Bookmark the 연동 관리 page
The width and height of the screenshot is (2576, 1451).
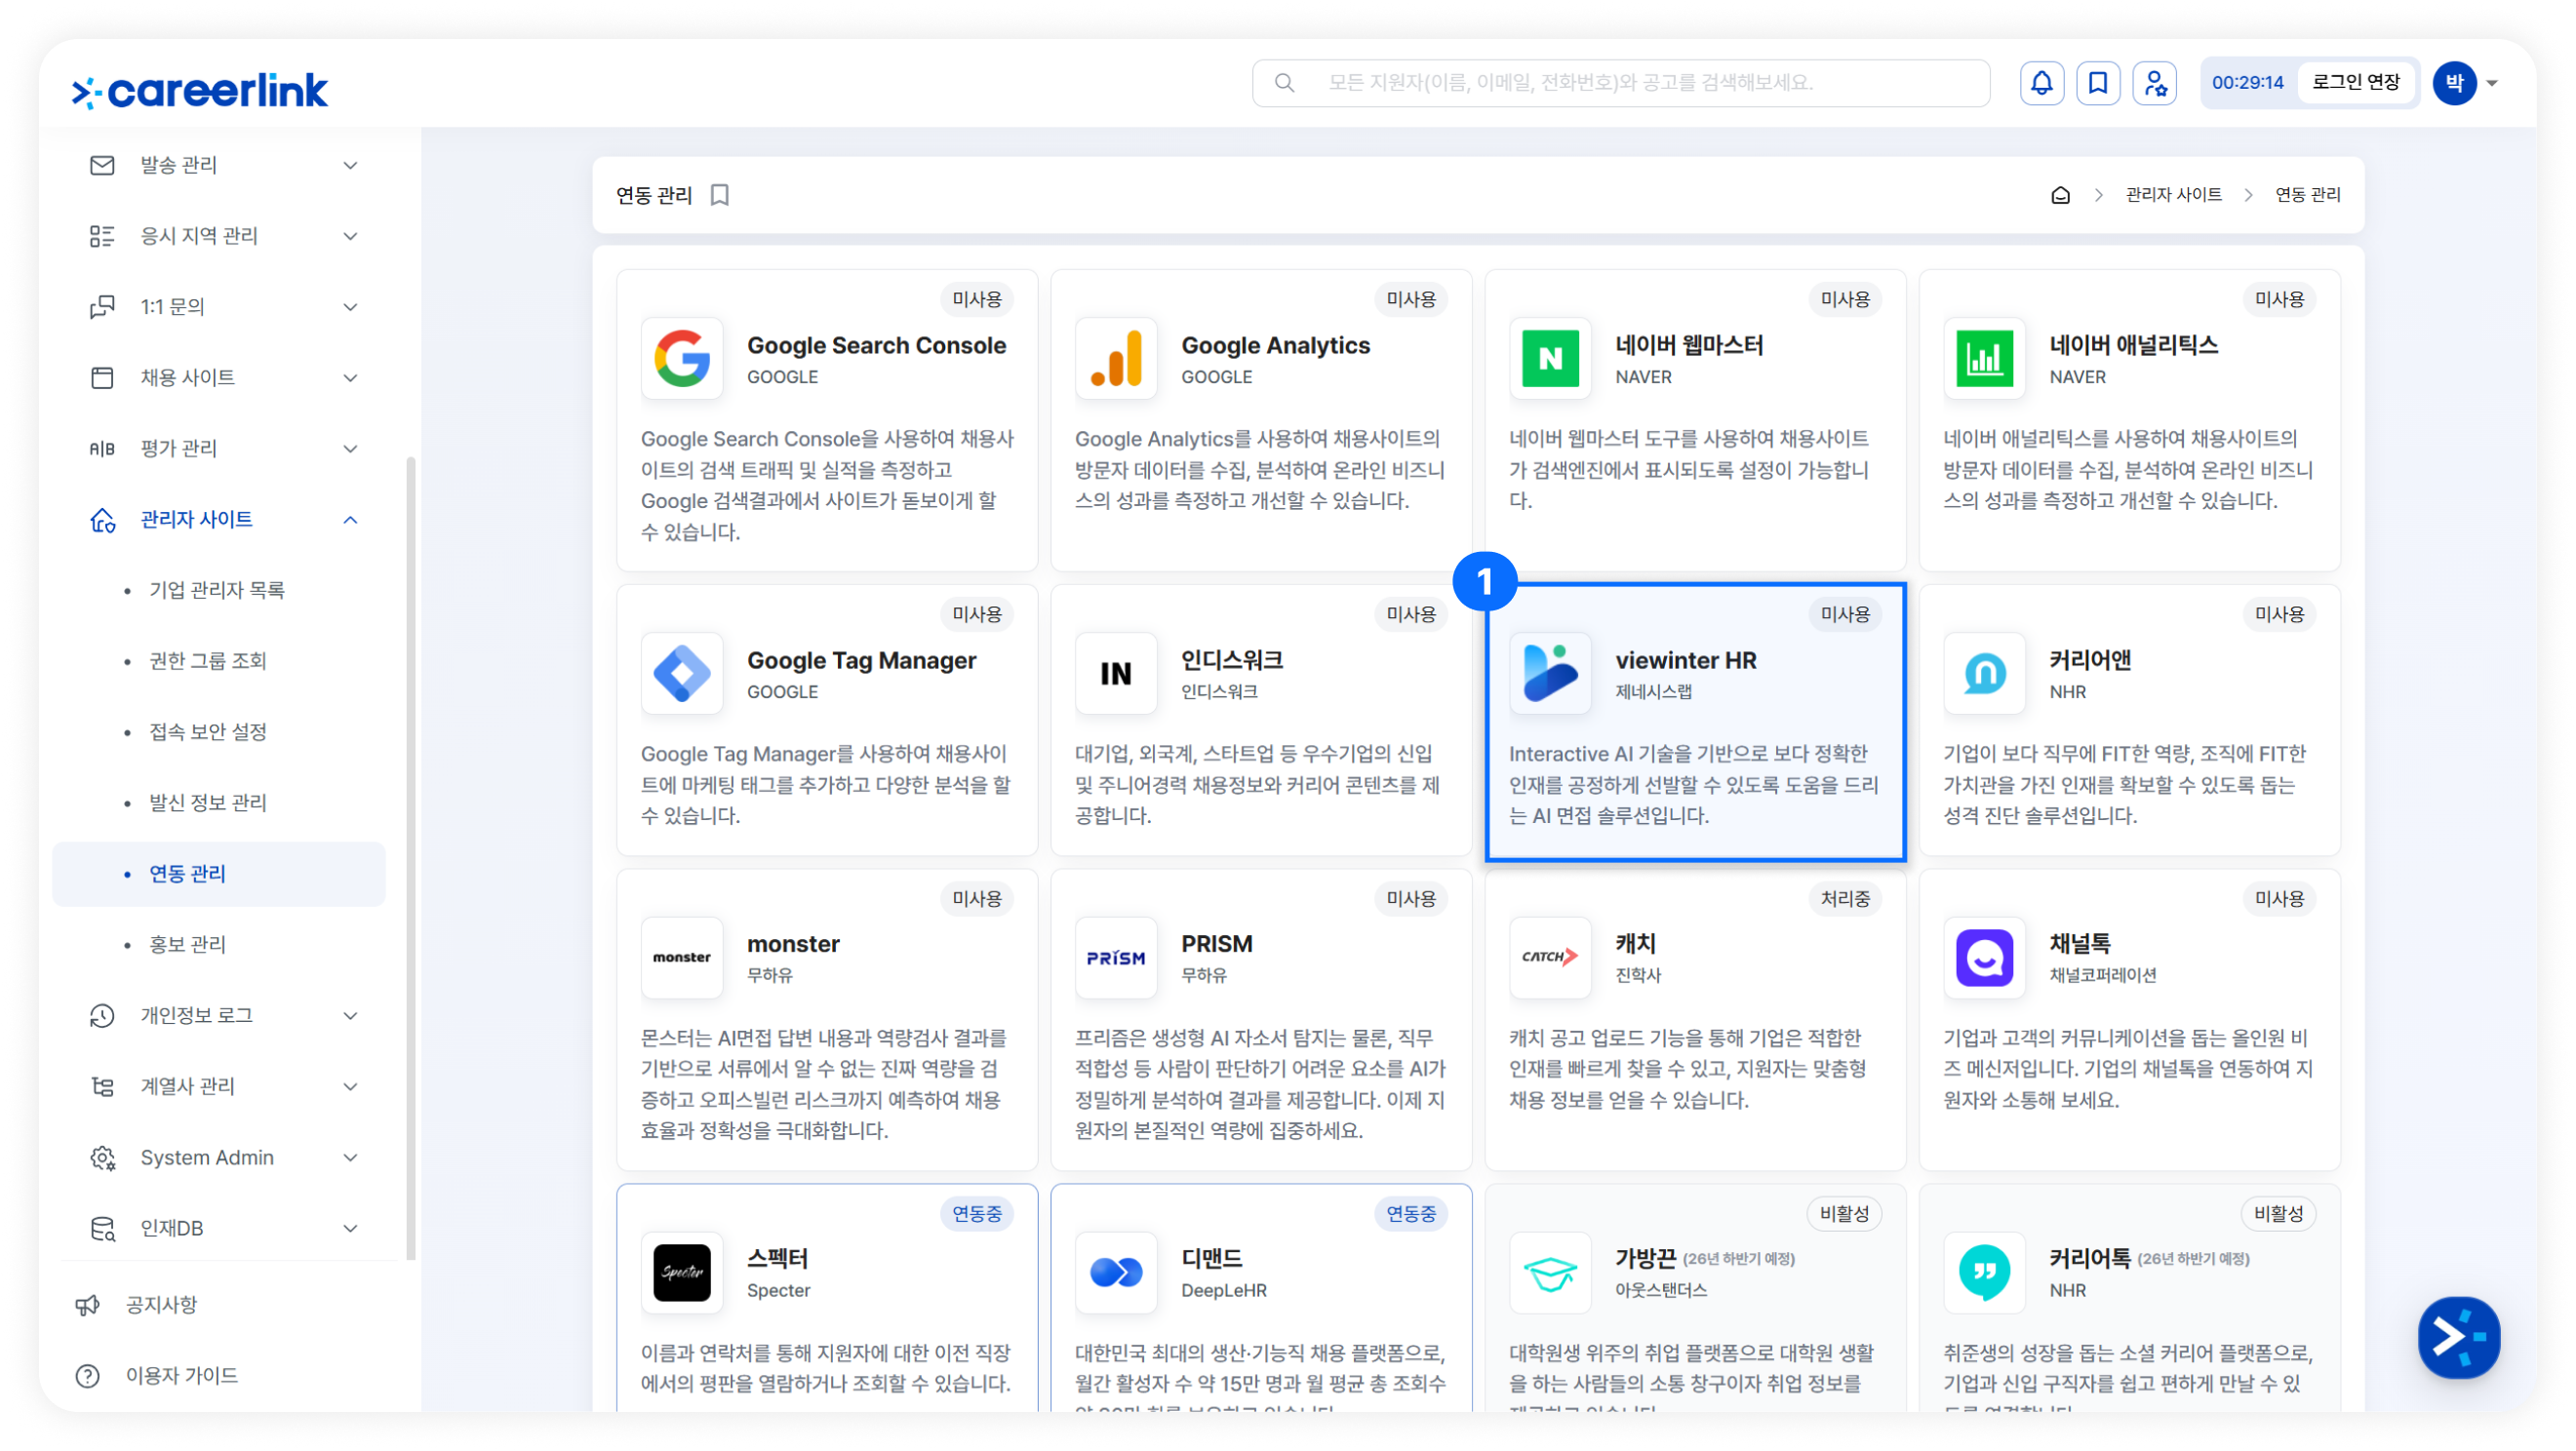tap(720, 195)
